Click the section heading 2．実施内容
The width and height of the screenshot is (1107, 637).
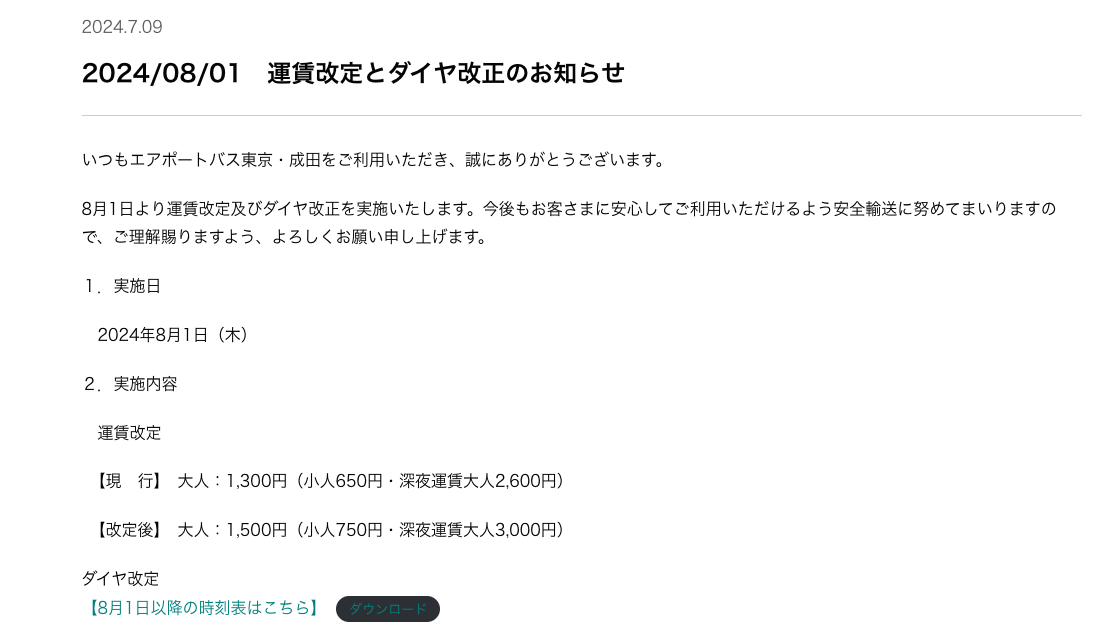click(x=130, y=384)
